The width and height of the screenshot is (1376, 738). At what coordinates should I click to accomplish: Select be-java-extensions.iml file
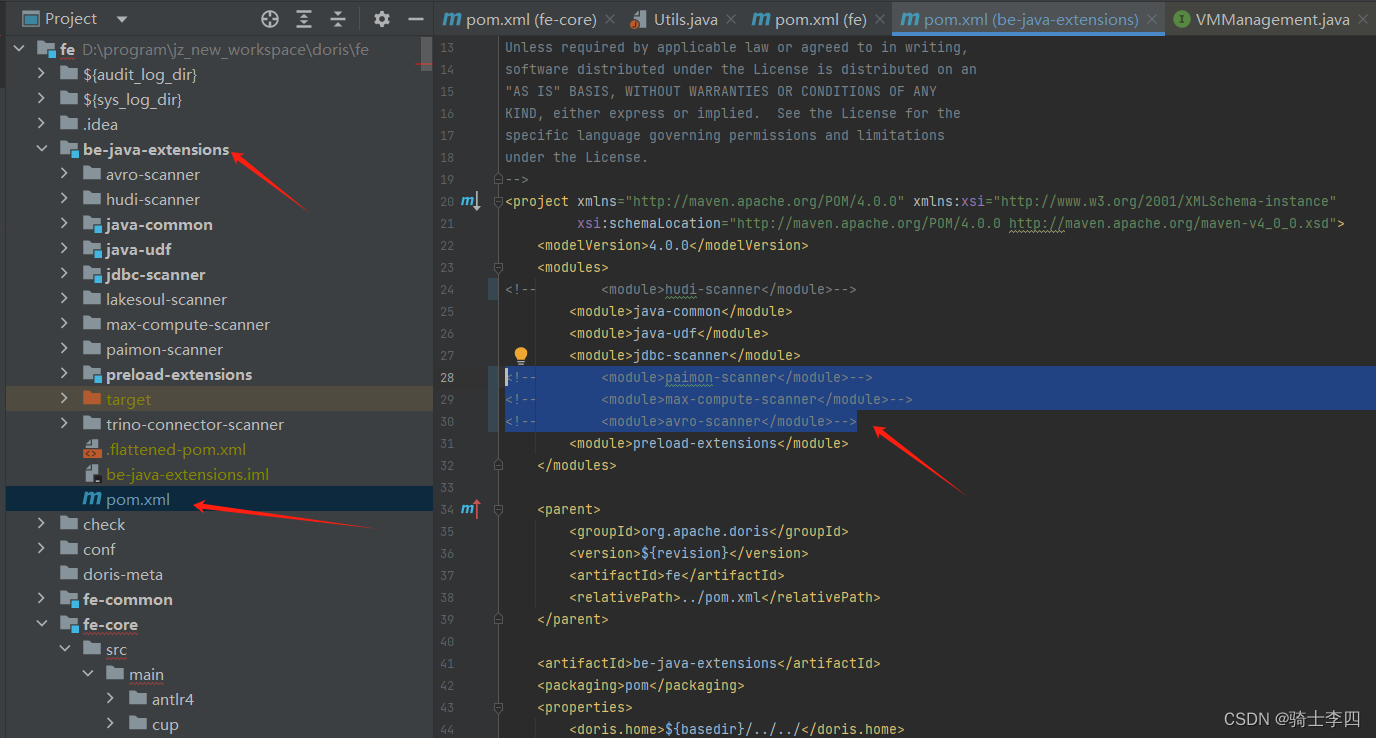coord(187,474)
